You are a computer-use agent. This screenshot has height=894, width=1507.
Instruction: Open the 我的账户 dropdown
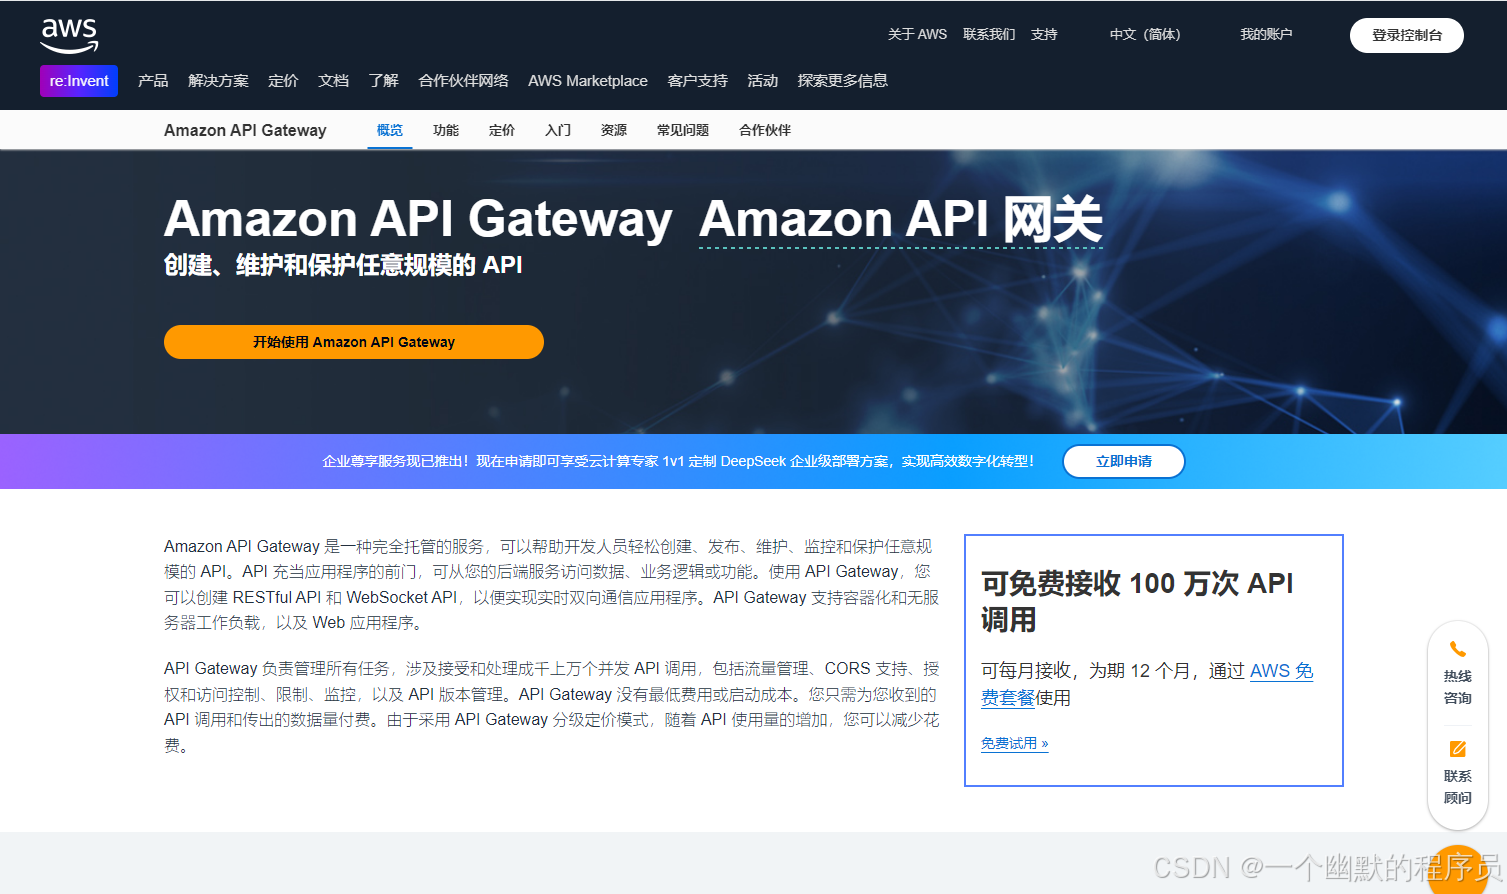[x=1266, y=35]
